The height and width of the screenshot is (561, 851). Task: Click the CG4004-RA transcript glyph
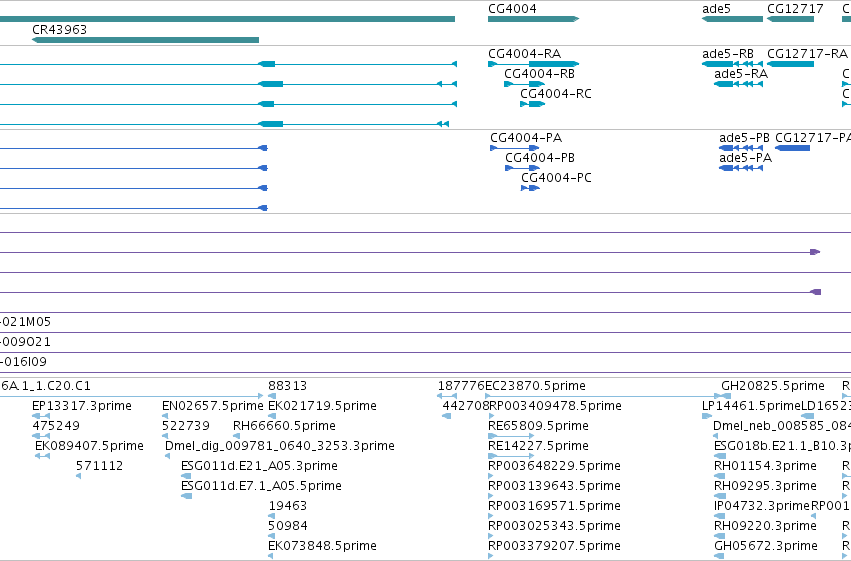pyautogui.click(x=534, y=64)
